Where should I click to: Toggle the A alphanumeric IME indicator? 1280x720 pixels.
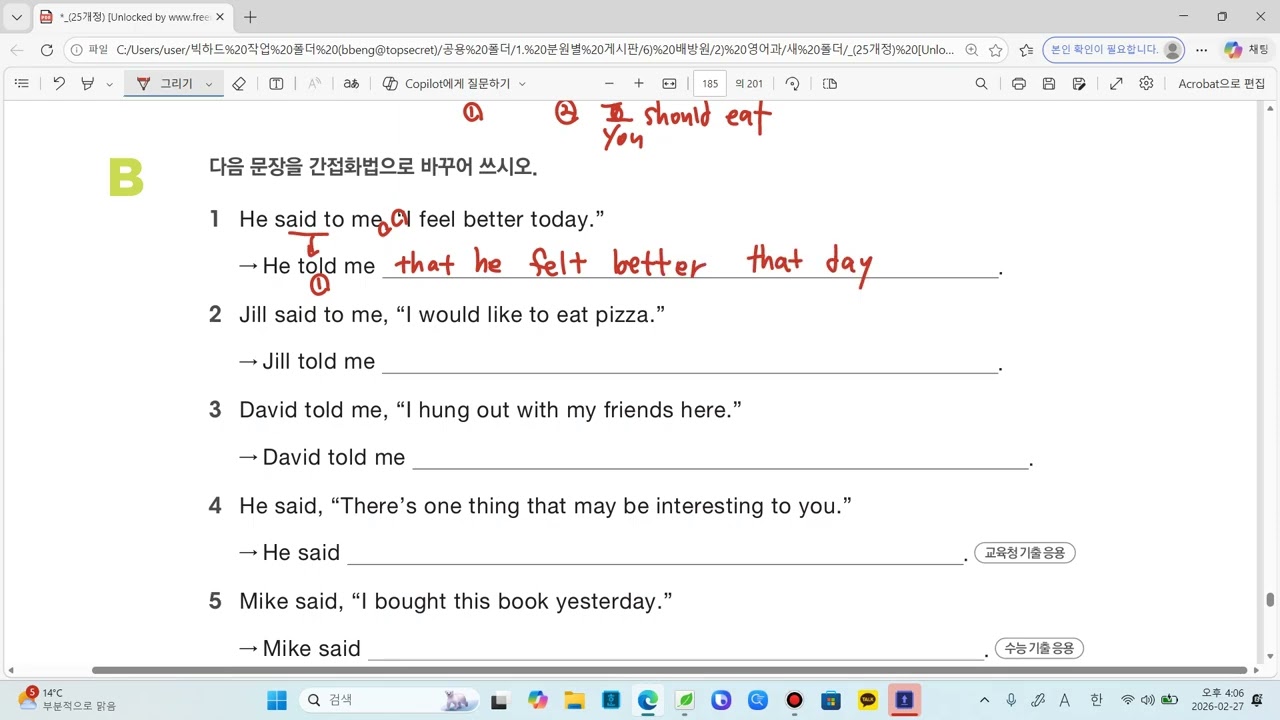(x=1065, y=700)
